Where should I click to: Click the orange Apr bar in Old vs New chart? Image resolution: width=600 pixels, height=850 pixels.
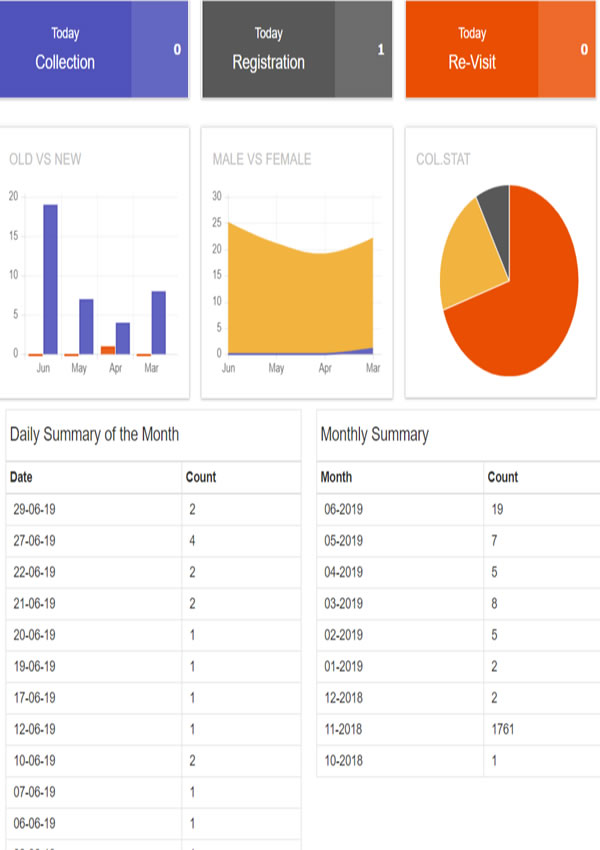108,350
